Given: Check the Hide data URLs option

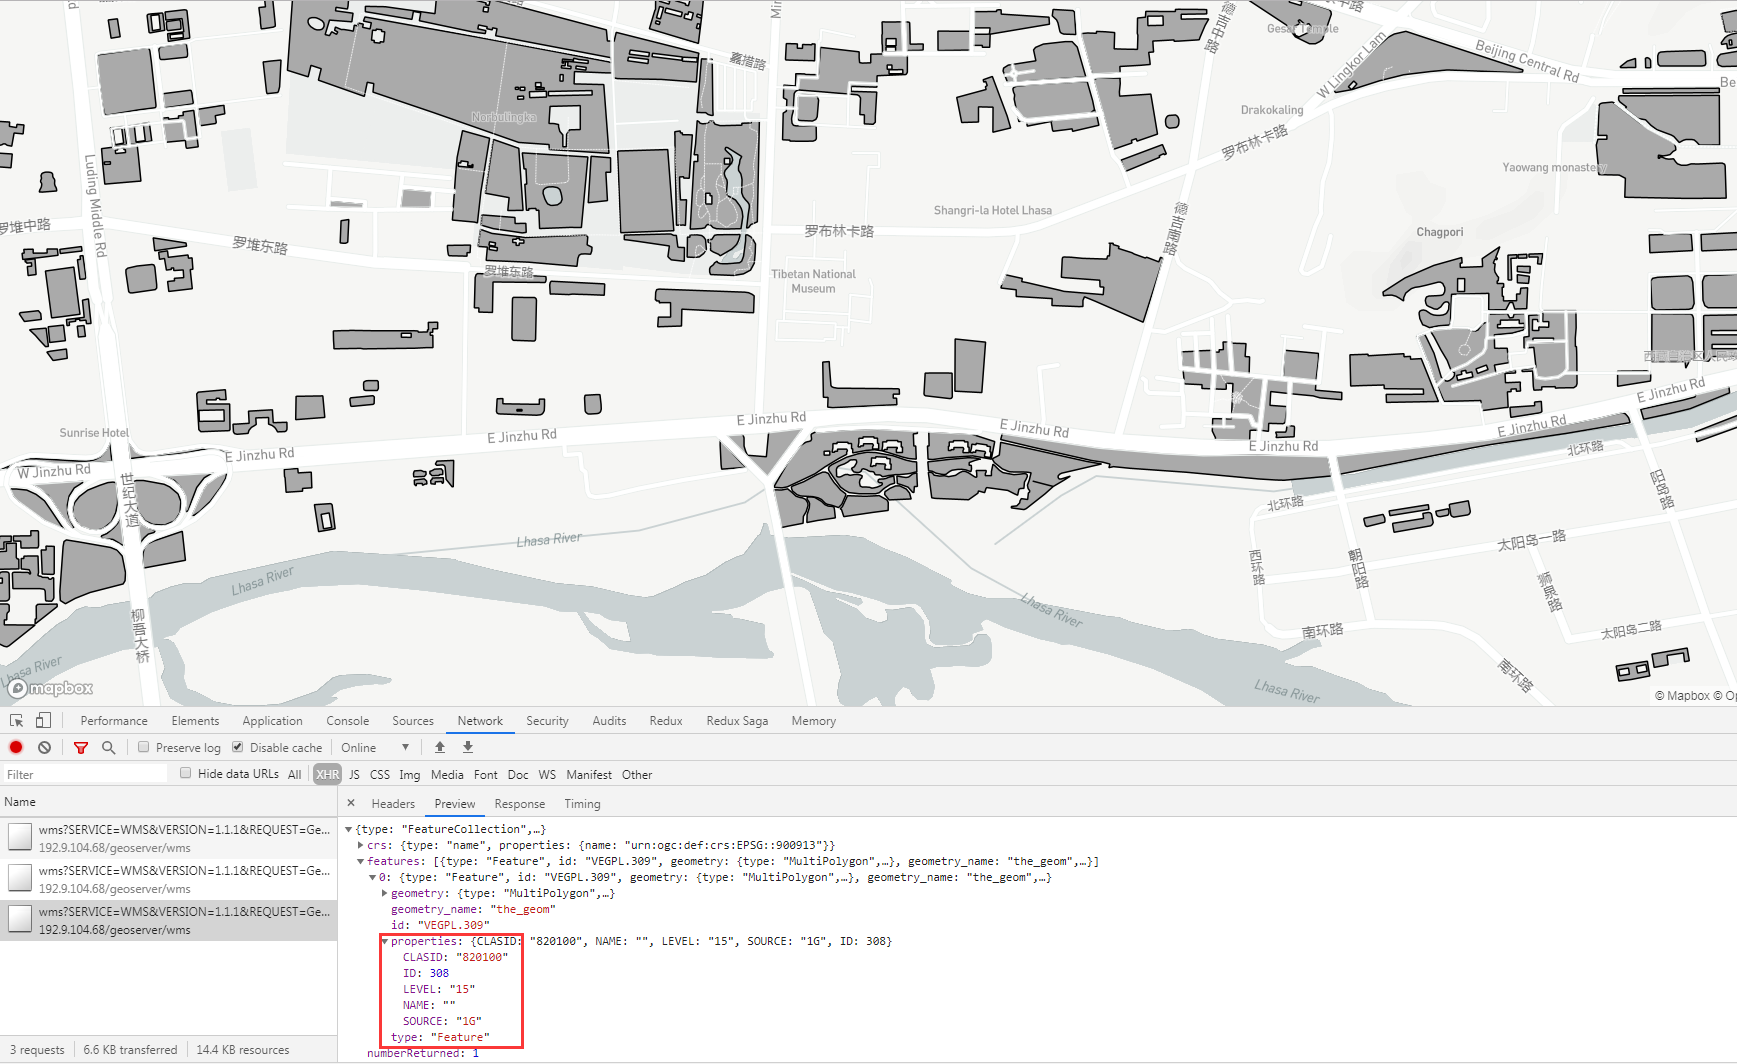Looking at the screenshot, I should (186, 772).
